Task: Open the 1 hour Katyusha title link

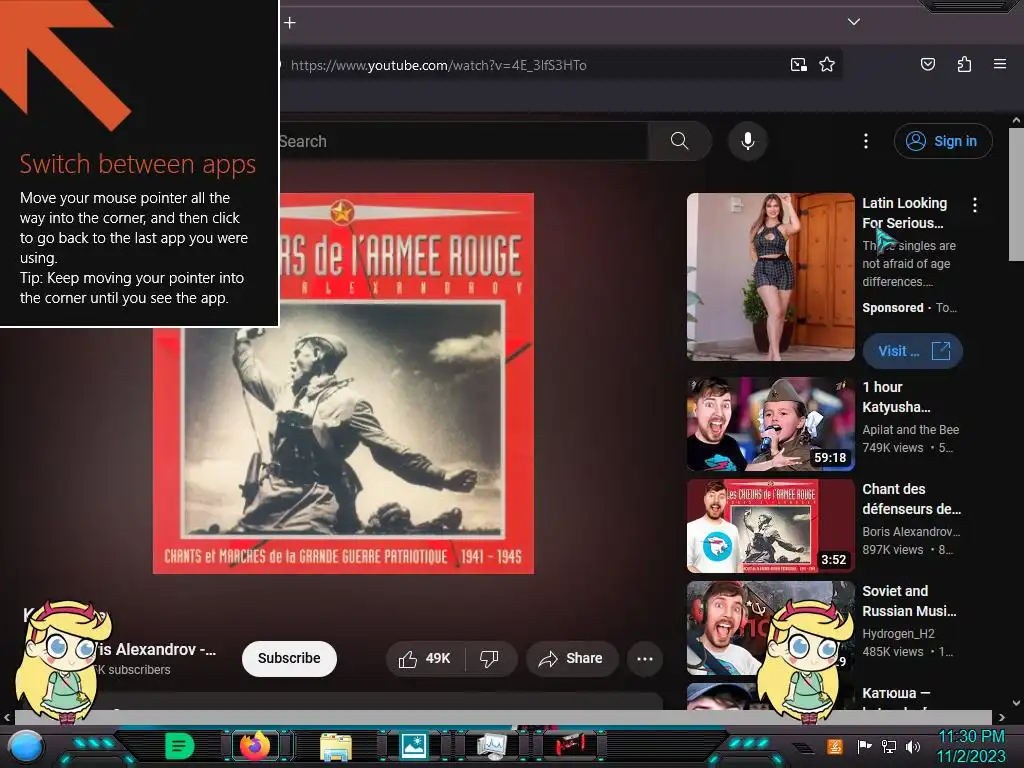Action: pos(896,397)
